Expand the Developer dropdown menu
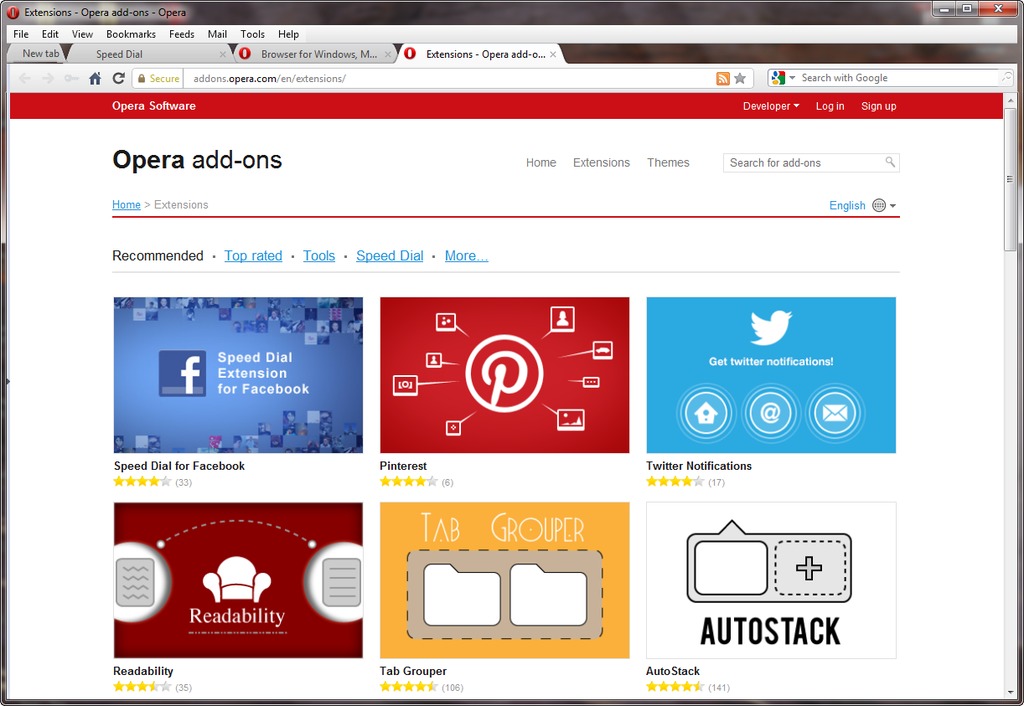Image resolution: width=1024 pixels, height=706 pixels. (771, 106)
